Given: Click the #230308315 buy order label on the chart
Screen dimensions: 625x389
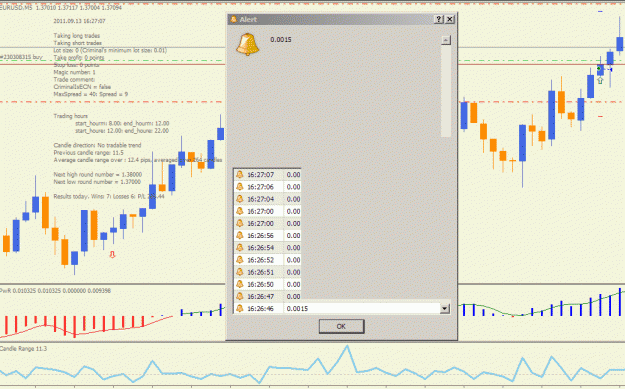Looking at the screenshot, I should click(21, 57).
